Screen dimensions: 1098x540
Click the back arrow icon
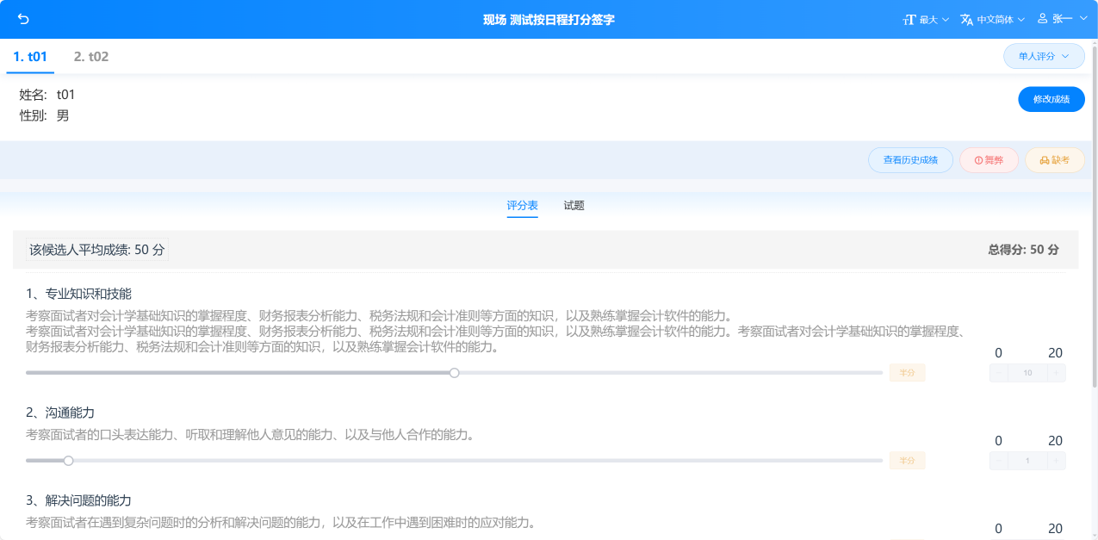[23, 19]
